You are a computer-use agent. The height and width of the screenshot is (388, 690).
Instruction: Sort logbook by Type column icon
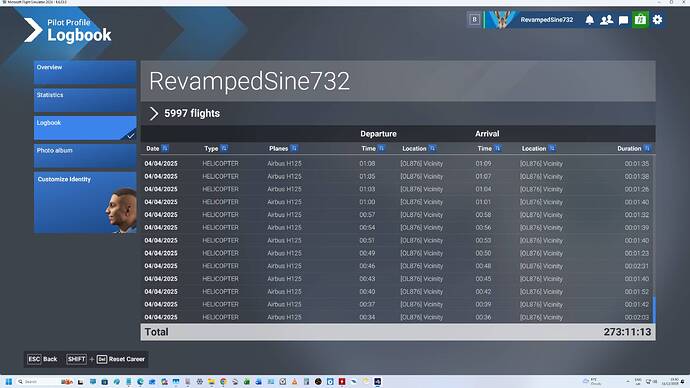[x=224, y=148]
